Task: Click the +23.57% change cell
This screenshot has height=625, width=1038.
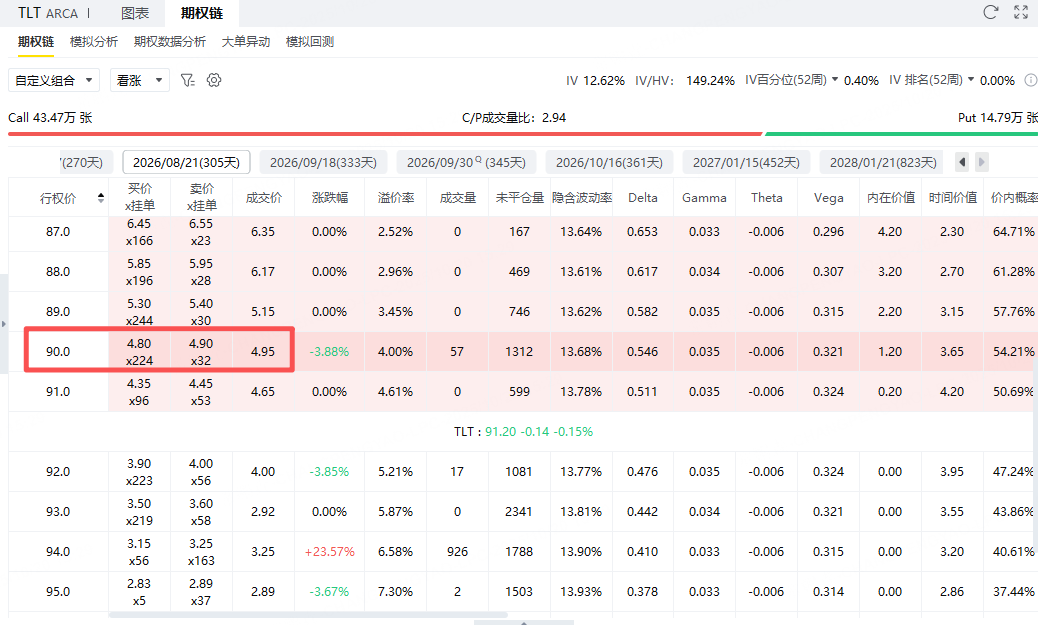Action: pyautogui.click(x=329, y=552)
